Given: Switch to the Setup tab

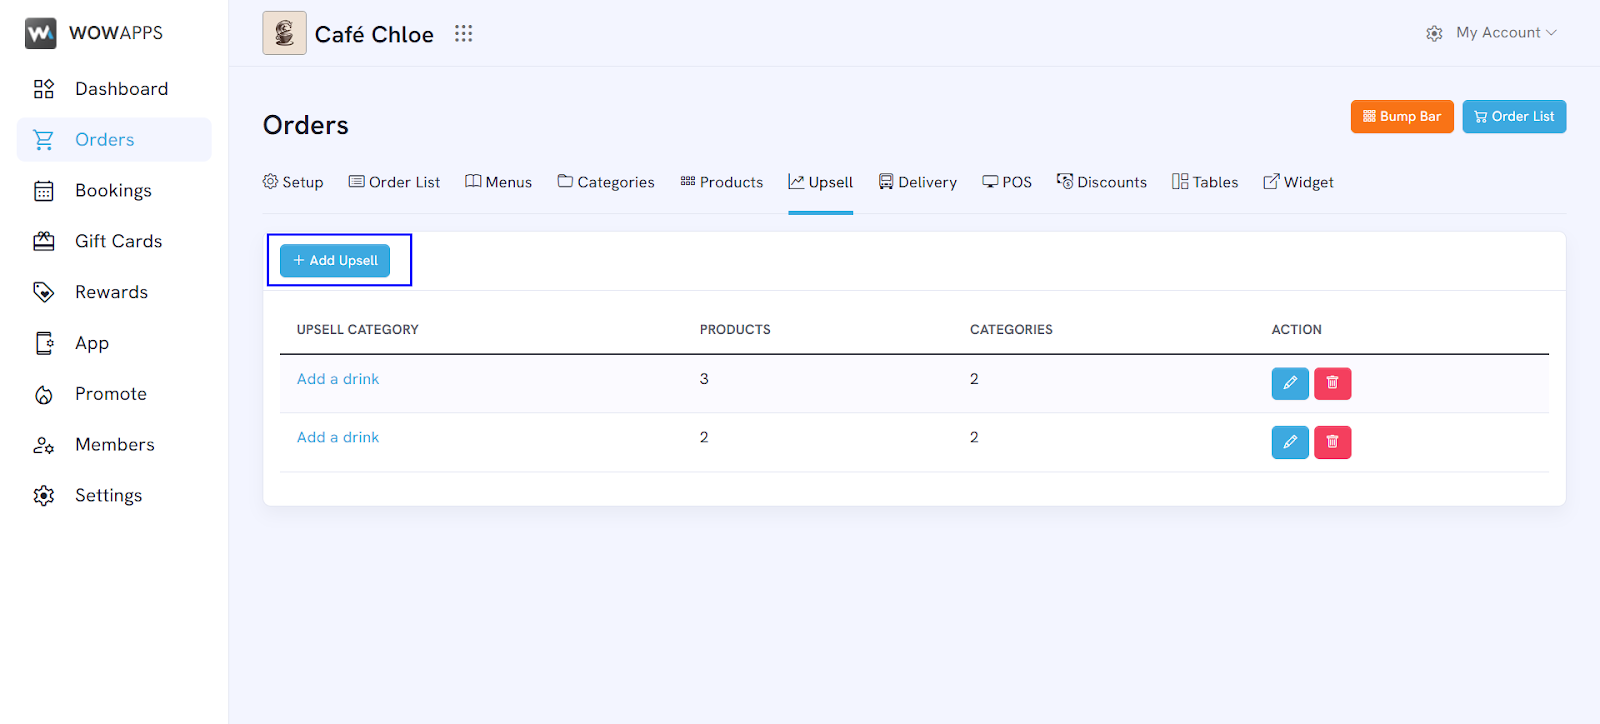Looking at the screenshot, I should (293, 182).
